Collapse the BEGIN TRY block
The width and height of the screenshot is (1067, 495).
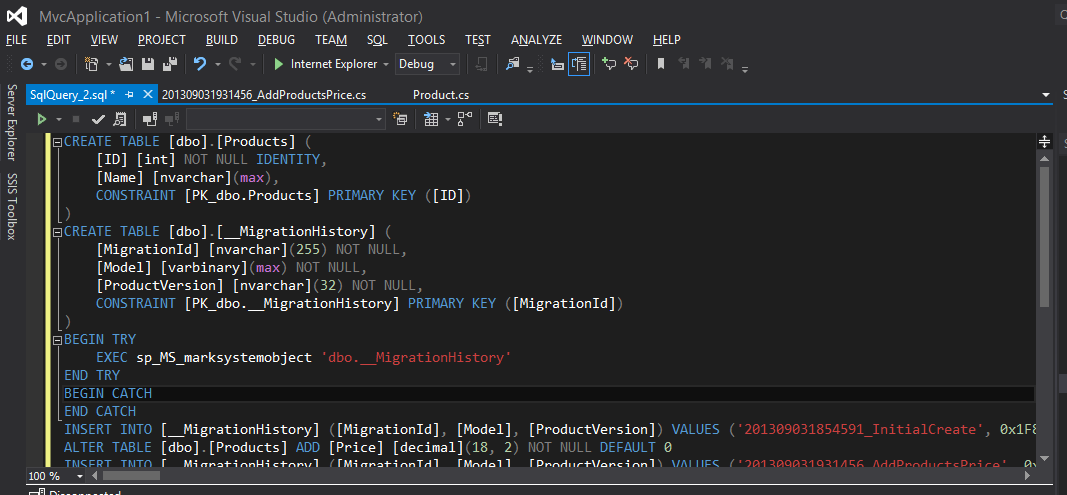[x=57, y=339]
